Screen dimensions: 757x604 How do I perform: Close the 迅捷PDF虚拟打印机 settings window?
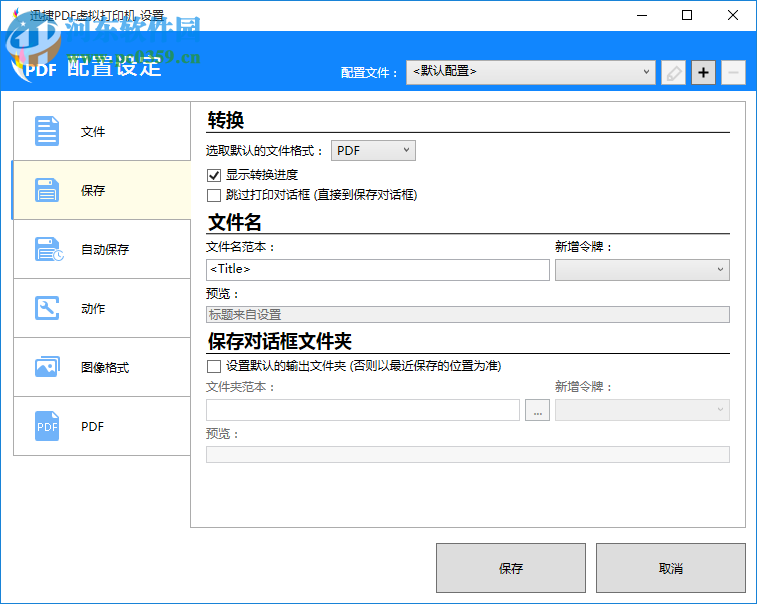coord(732,15)
